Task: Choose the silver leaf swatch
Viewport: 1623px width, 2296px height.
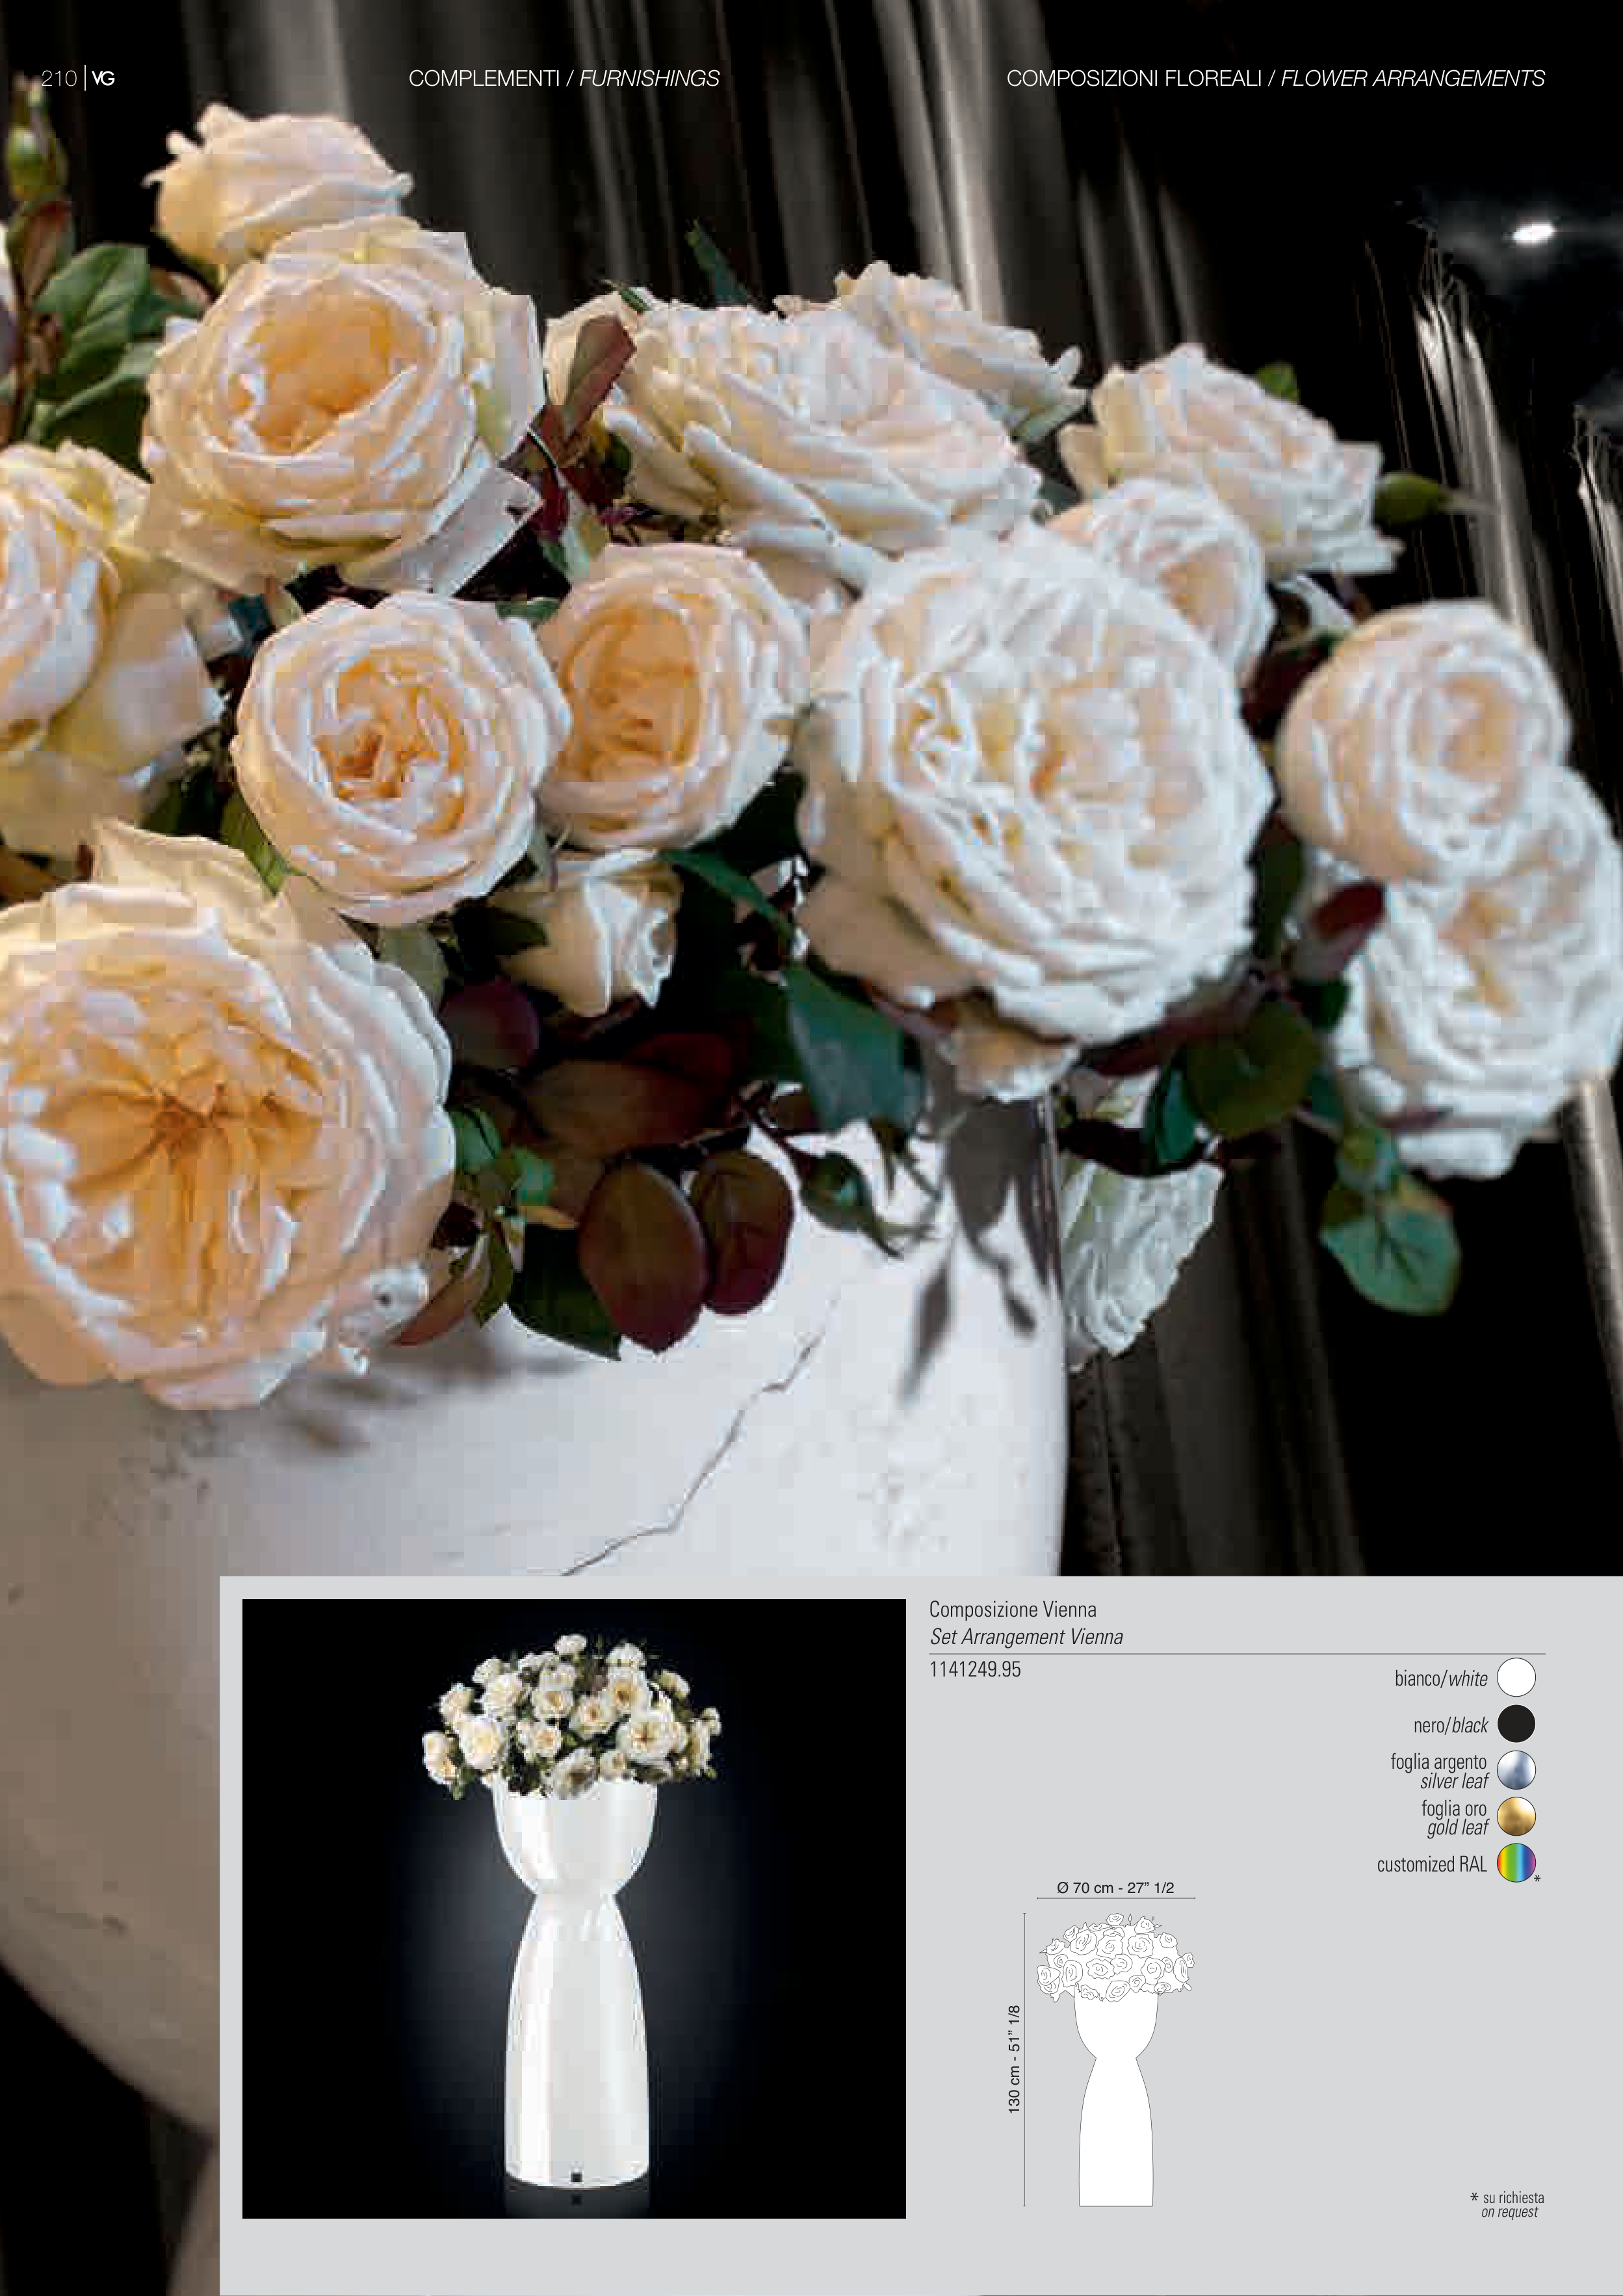Action: pyautogui.click(x=1515, y=1770)
